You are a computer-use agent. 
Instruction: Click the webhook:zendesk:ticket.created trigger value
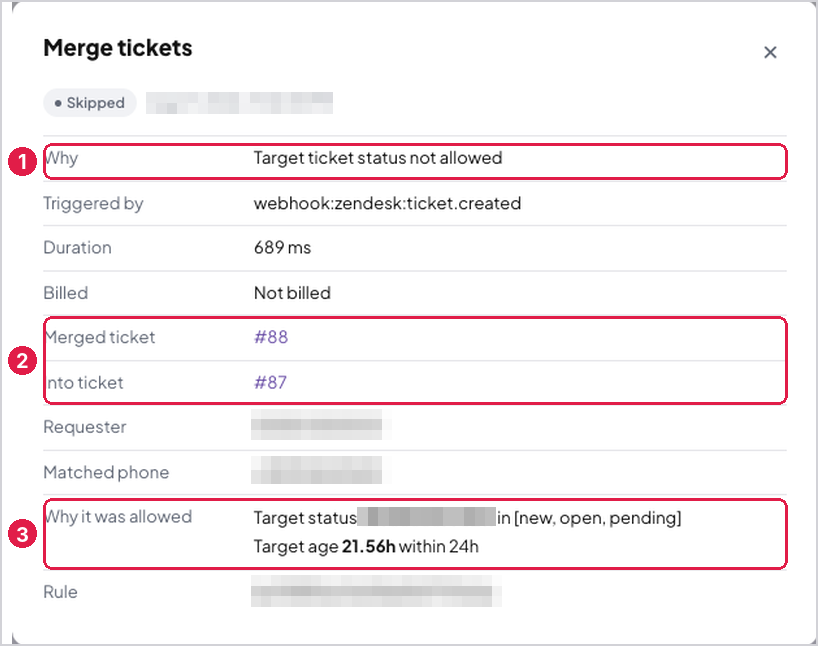(387, 203)
